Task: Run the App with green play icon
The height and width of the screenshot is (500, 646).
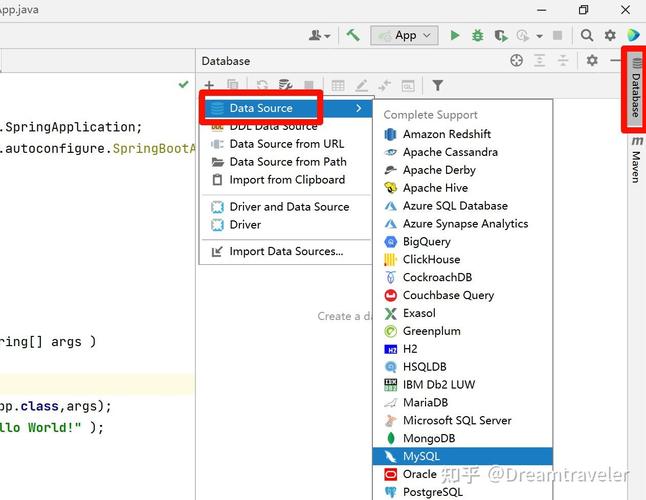Action: coord(455,35)
